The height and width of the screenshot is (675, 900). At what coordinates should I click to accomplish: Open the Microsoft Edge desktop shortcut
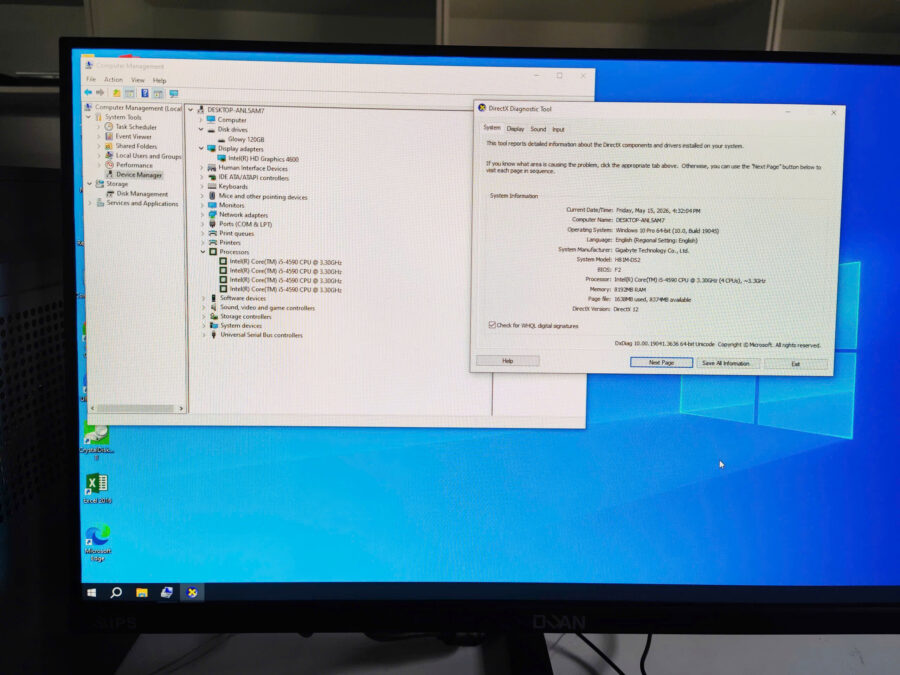point(98,542)
